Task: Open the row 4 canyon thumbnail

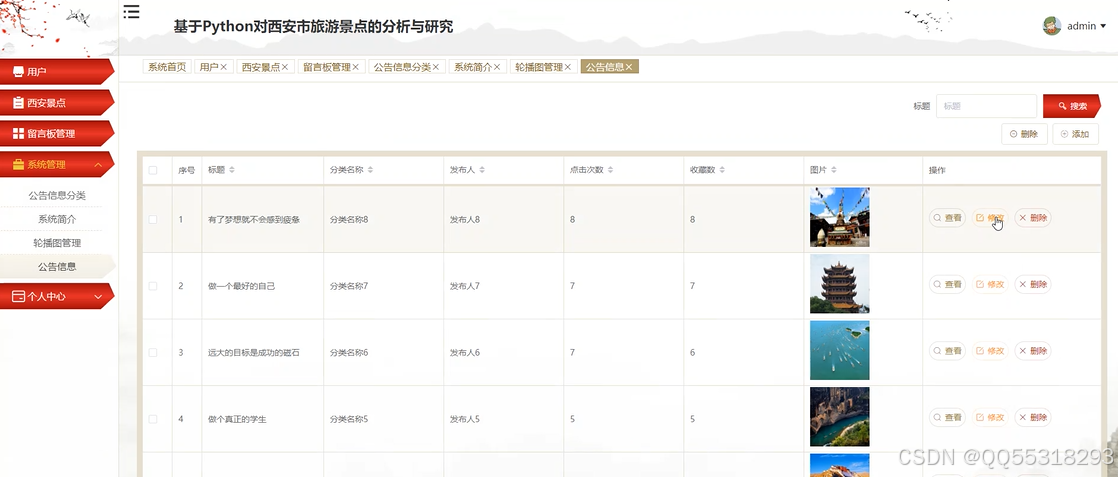Action: point(840,417)
